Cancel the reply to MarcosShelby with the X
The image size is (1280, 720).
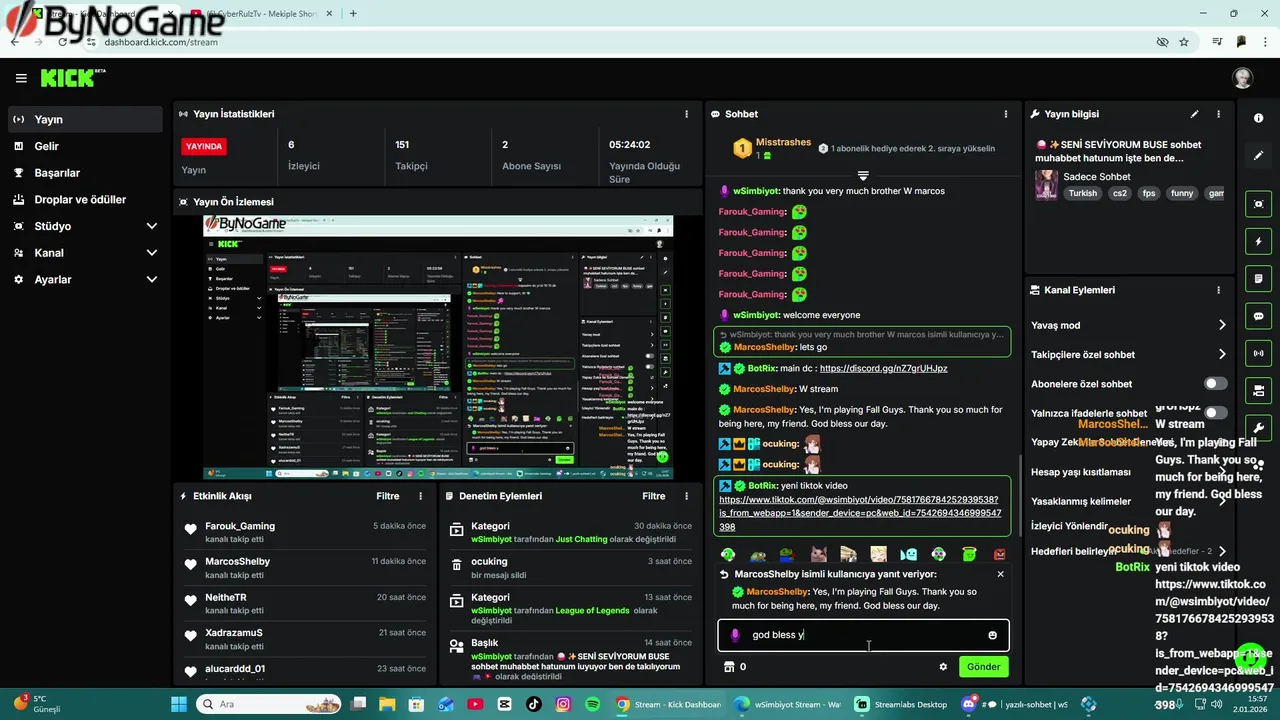[x=1000, y=574]
